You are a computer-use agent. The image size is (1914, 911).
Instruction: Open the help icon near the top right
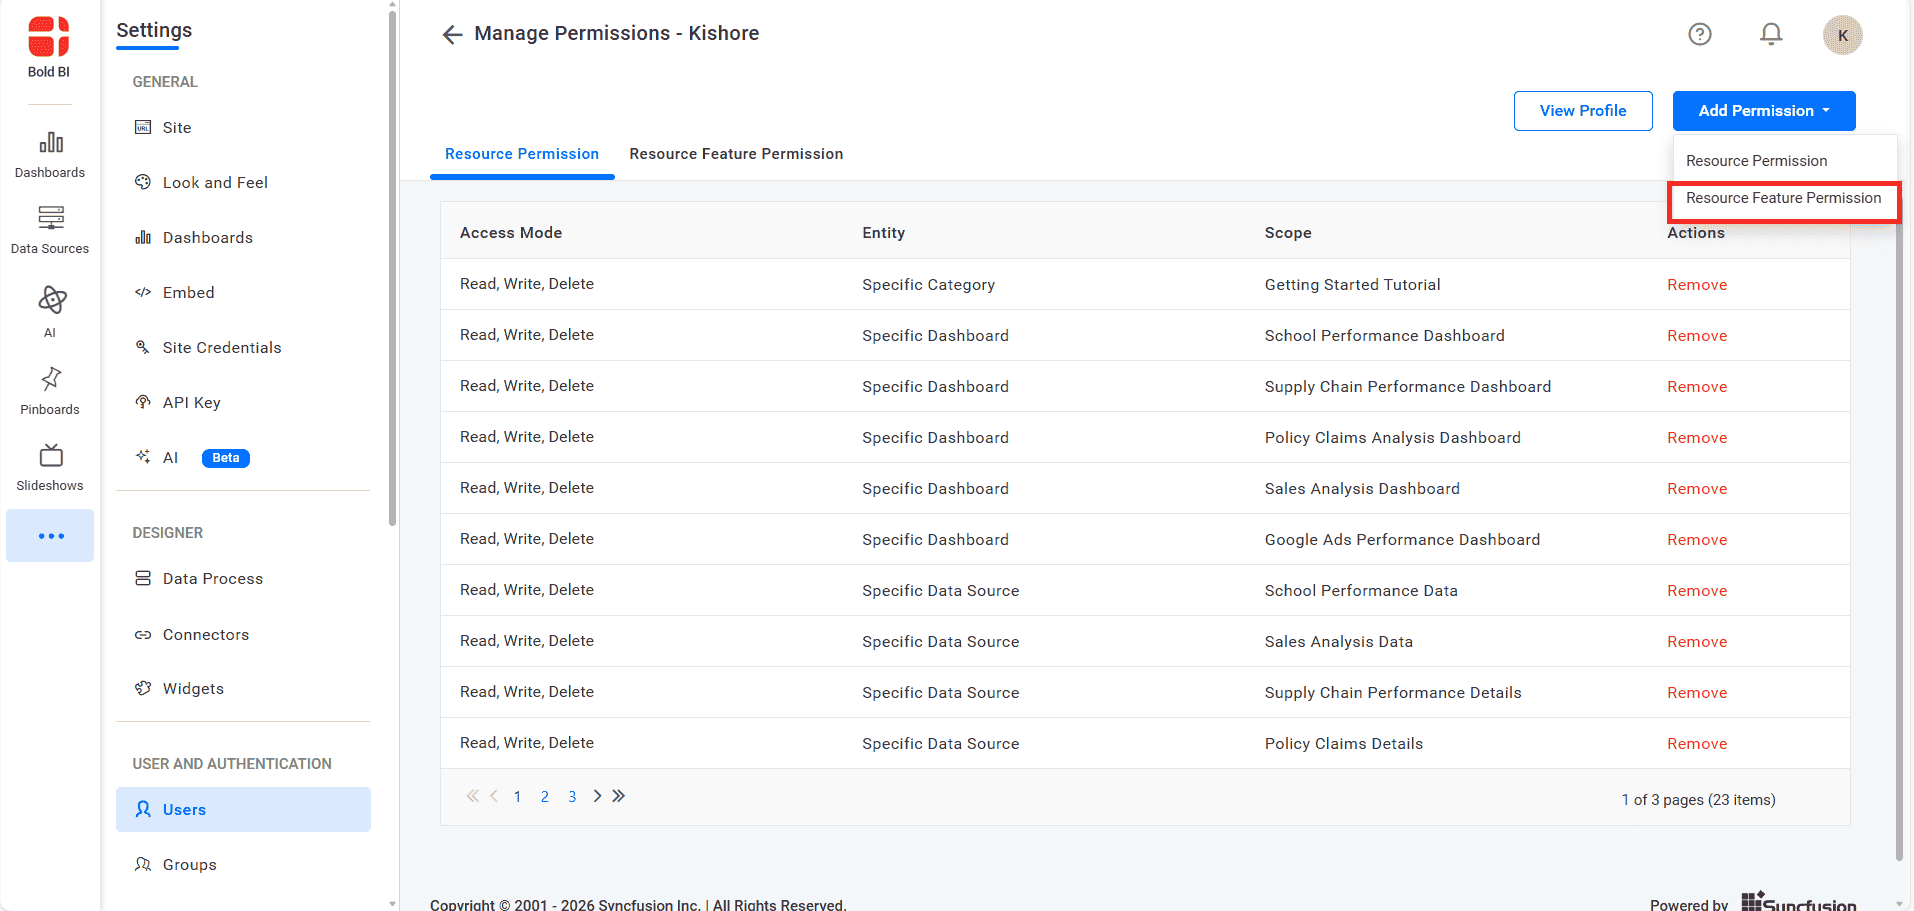pos(1700,33)
